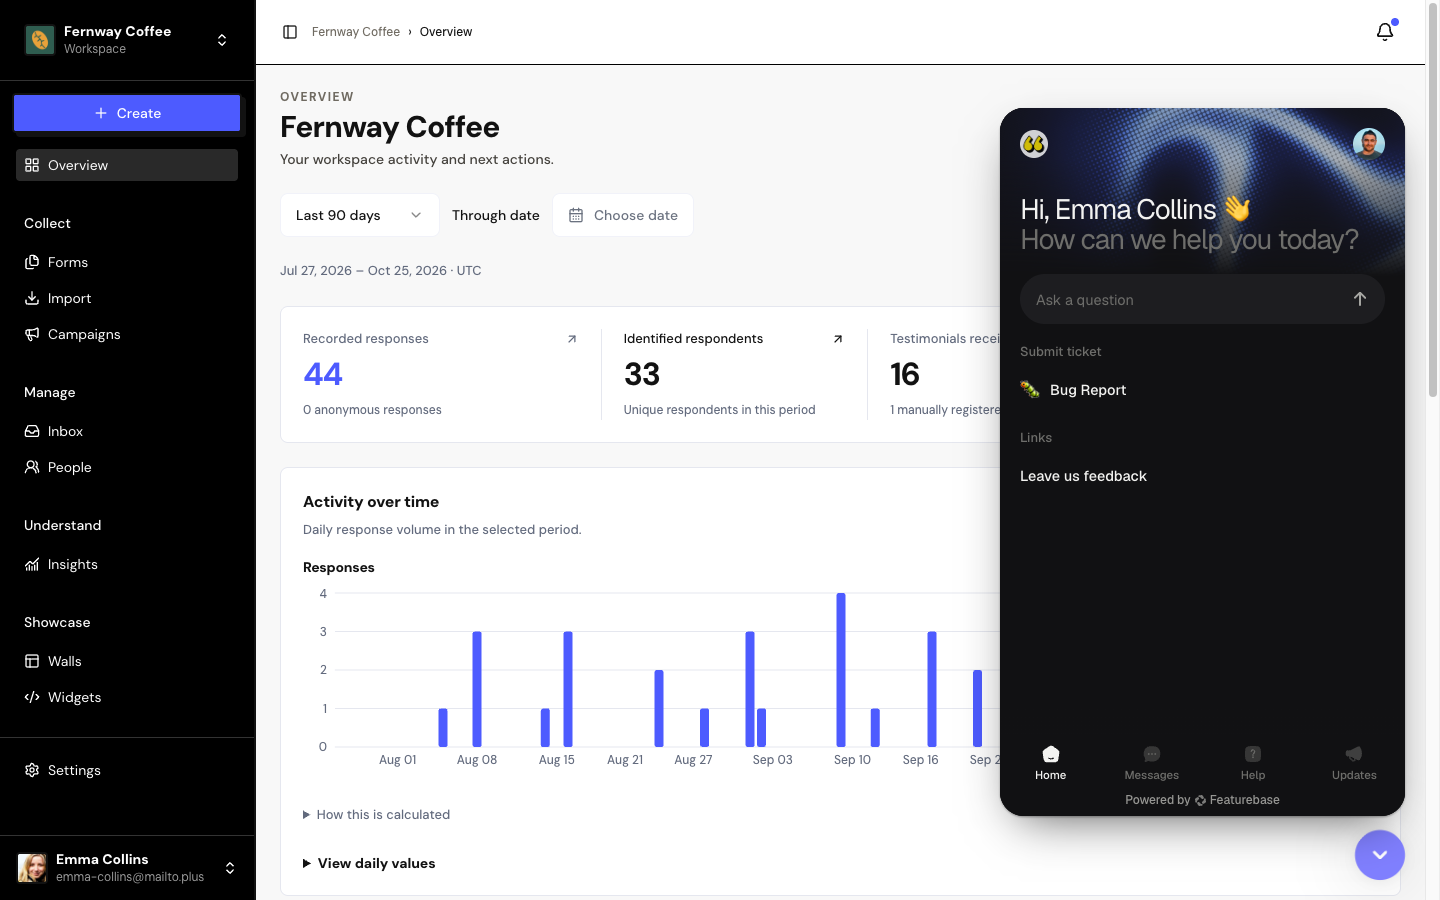1440x900 pixels.
Task: Open the Emma Collins account menu chevrons
Action: (x=230, y=868)
